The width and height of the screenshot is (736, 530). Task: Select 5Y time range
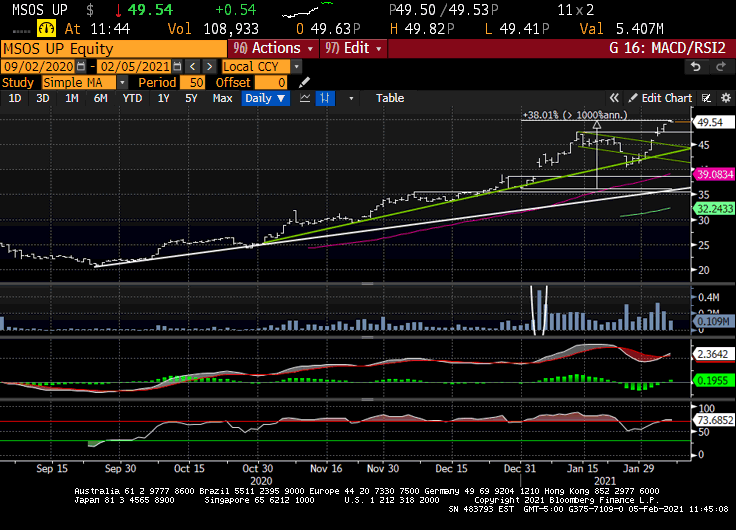(x=191, y=98)
